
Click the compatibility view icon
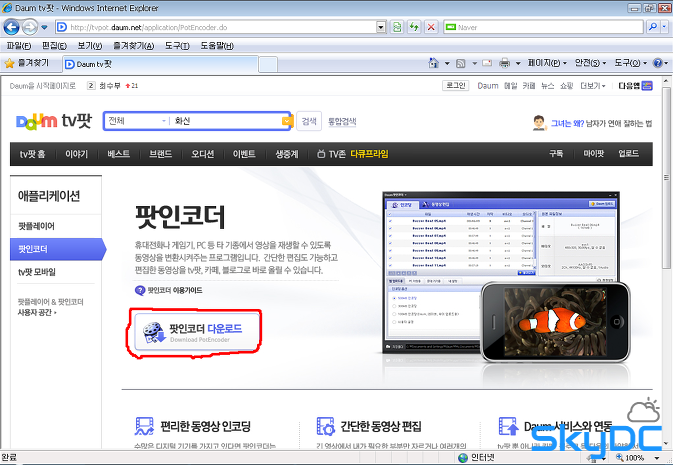pos(397,27)
